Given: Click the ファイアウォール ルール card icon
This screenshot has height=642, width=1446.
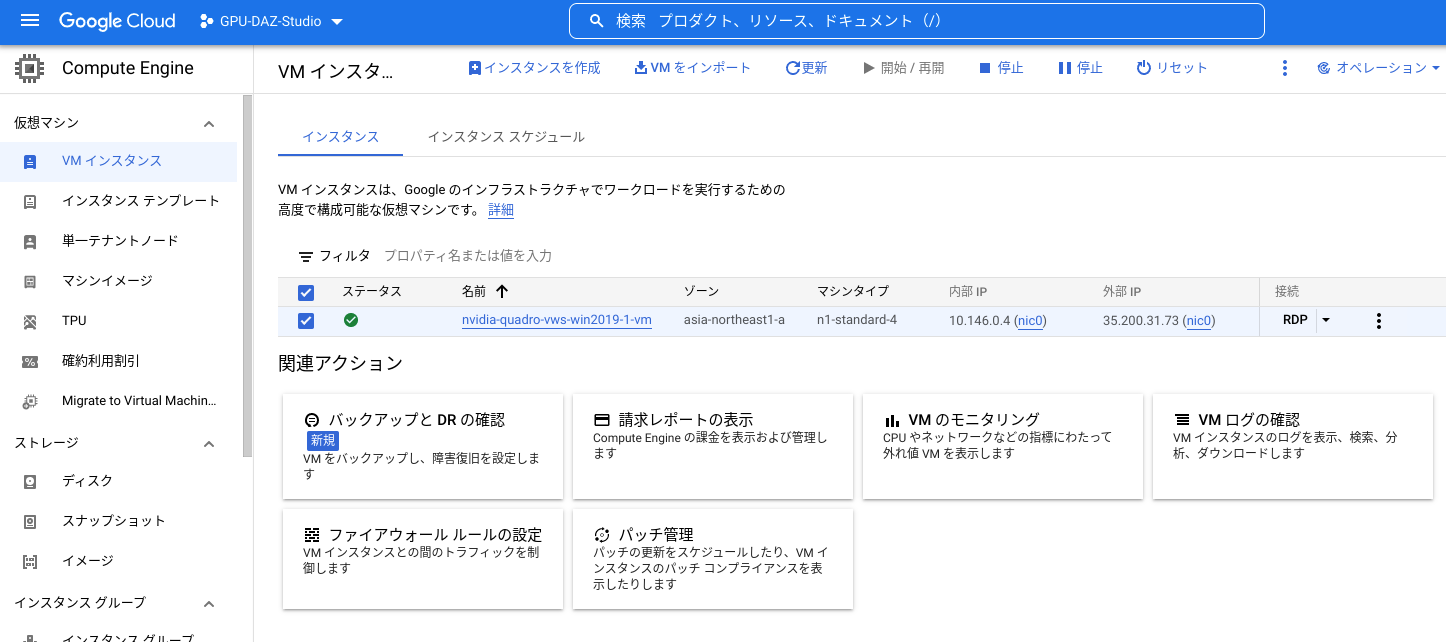Looking at the screenshot, I should pos(312,535).
